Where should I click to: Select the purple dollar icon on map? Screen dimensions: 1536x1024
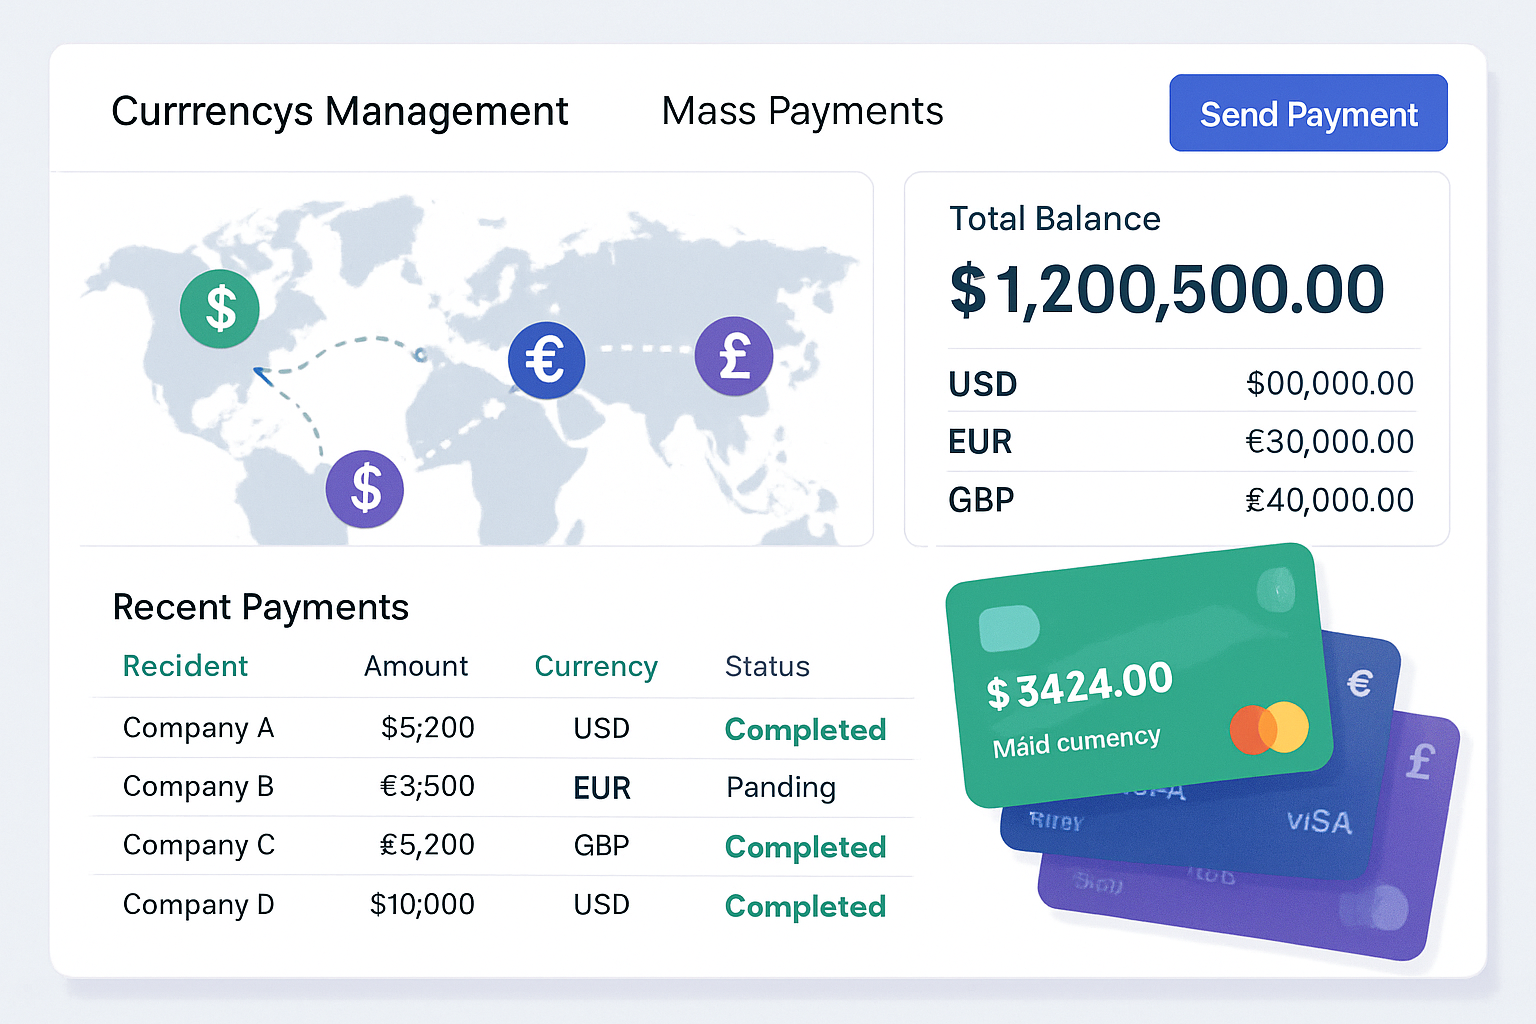pos(365,489)
